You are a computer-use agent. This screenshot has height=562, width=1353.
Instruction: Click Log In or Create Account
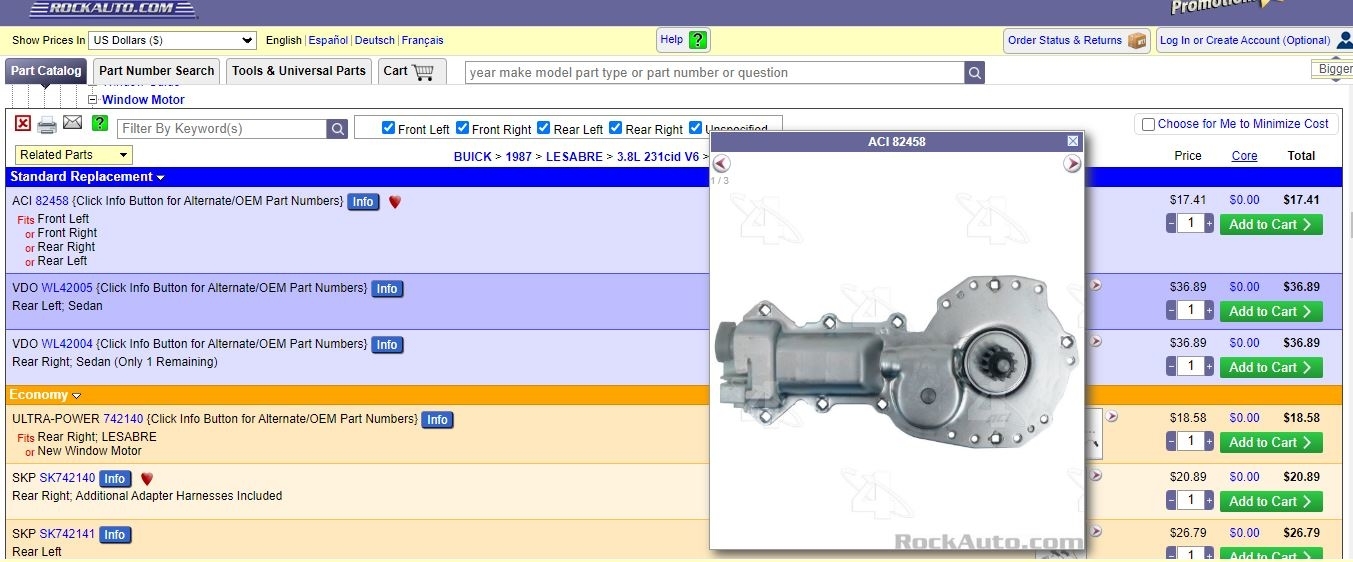tap(1245, 40)
